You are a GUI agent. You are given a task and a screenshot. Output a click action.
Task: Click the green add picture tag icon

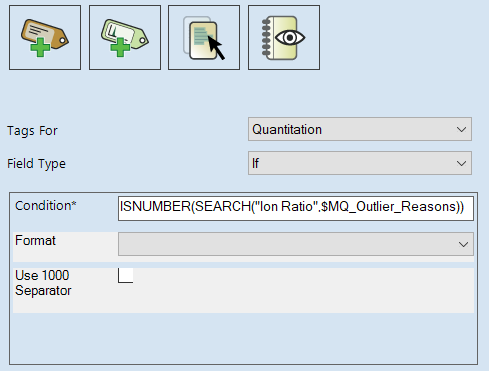[125, 37]
